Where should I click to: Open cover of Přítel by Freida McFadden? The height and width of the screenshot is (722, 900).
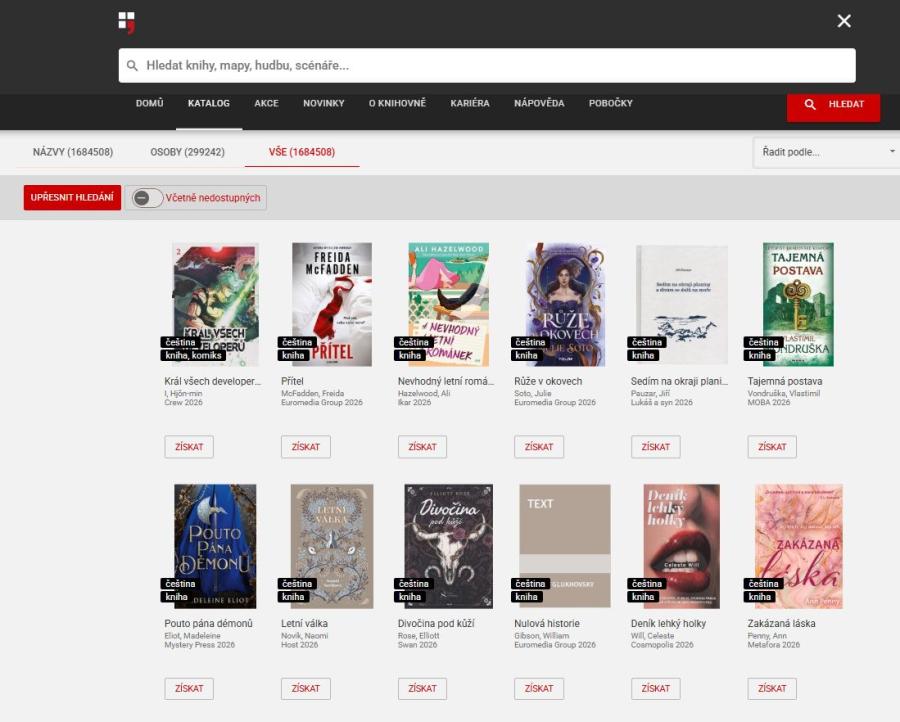pyautogui.click(x=332, y=304)
